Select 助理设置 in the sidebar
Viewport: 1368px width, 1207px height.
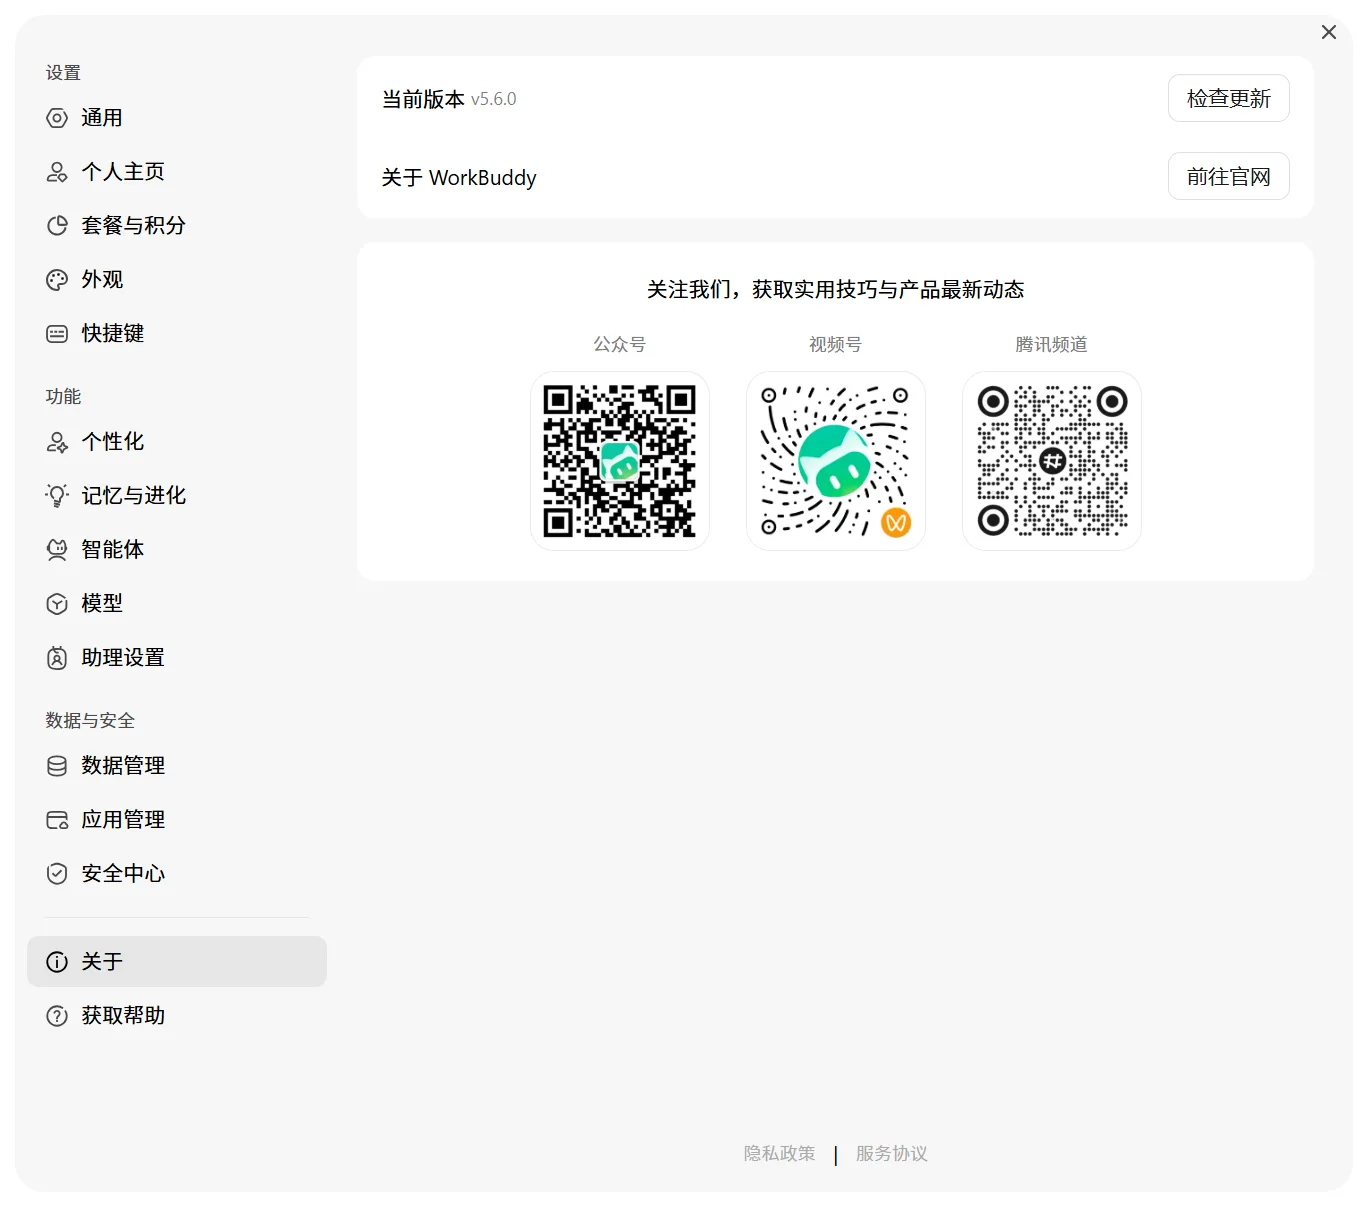(177, 658)
